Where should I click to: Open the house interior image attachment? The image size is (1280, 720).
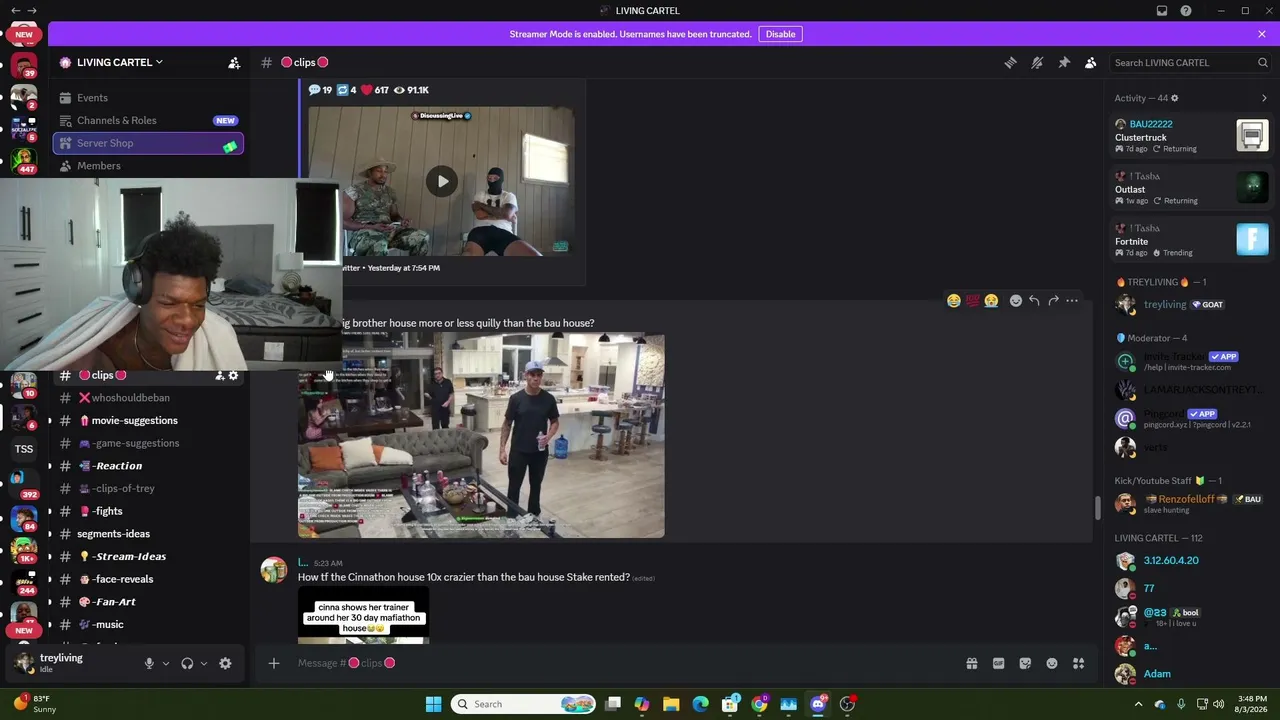pyautogui.click(x=481, y=436)
